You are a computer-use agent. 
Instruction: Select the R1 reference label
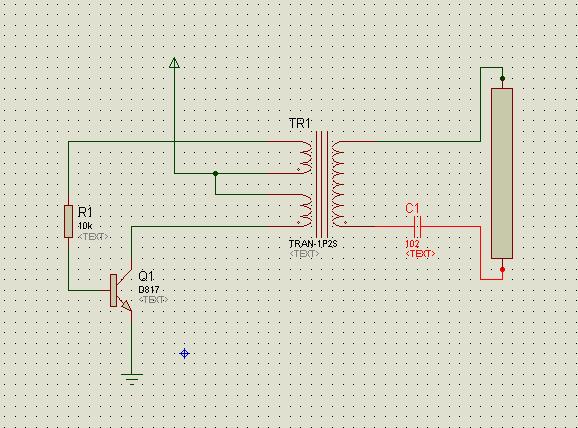85,212
